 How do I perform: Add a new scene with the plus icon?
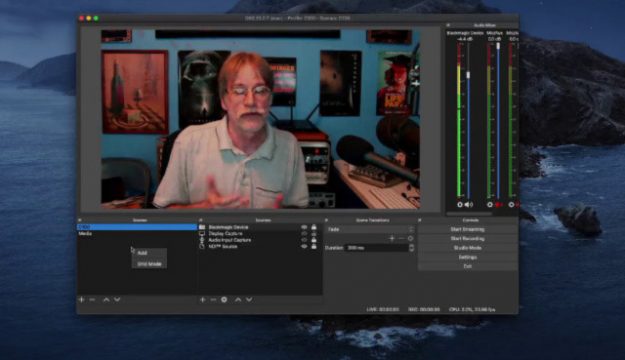coord(82,299)
